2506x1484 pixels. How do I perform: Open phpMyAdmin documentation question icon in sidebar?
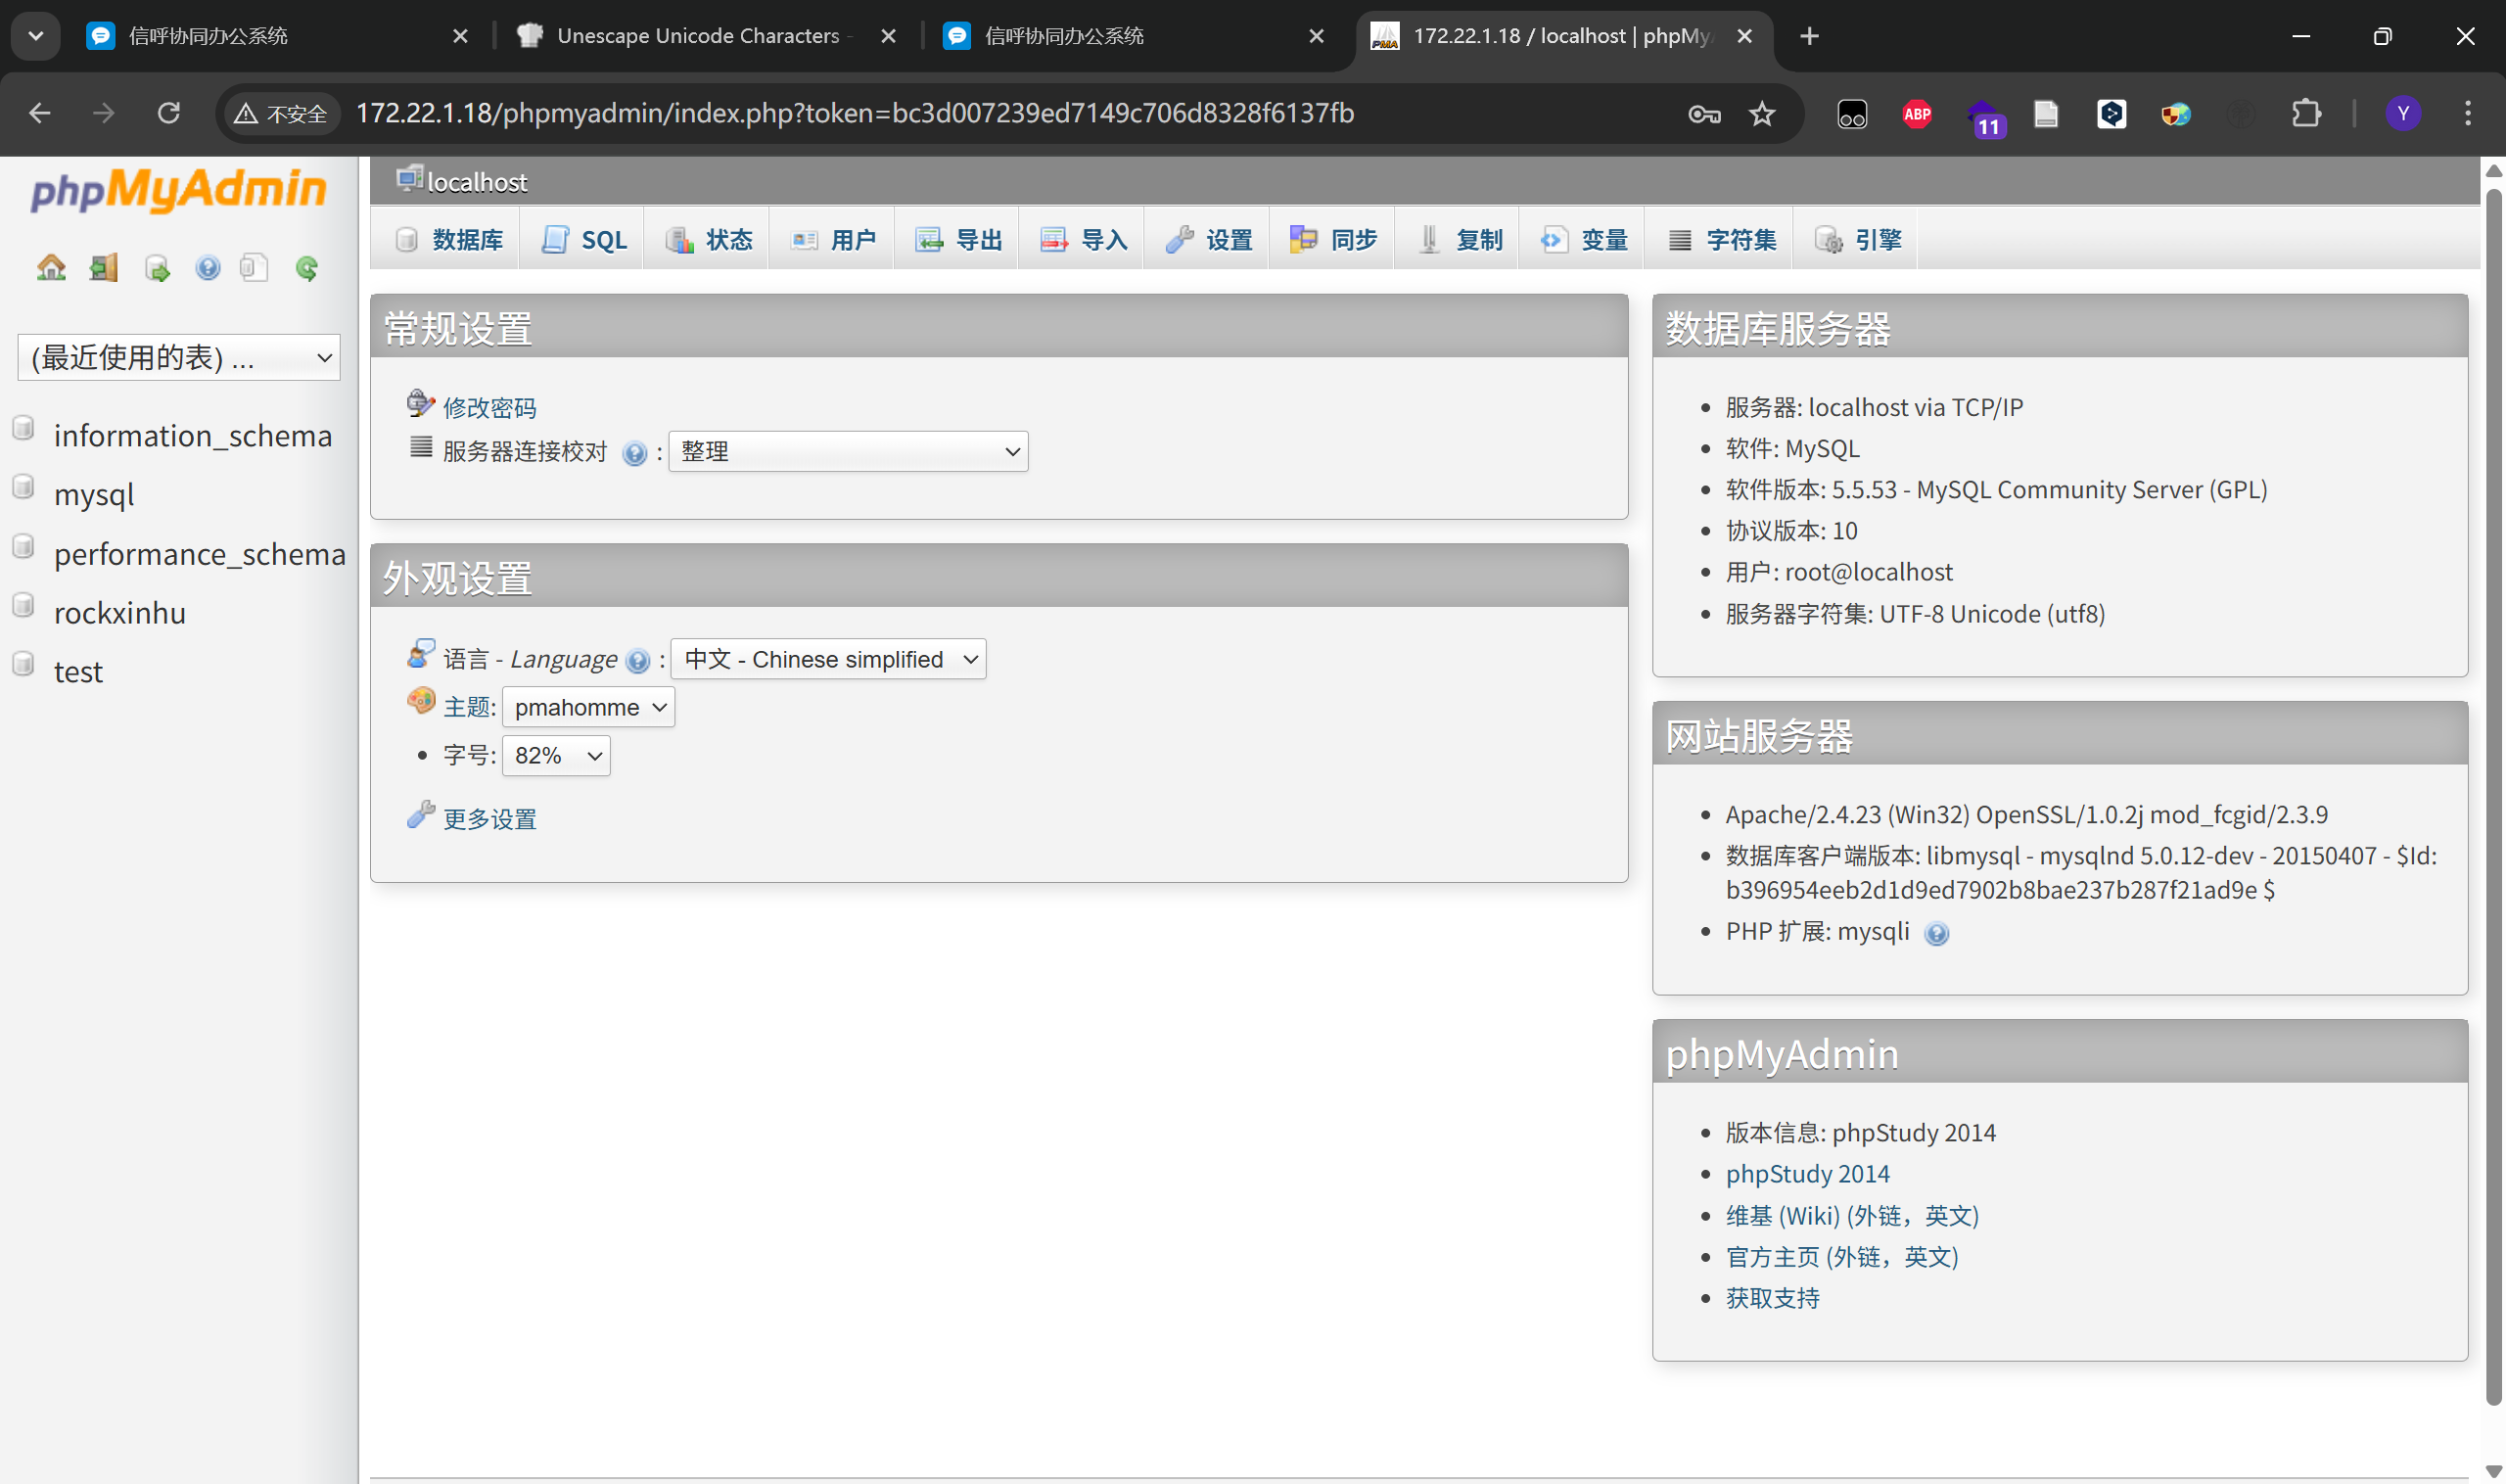pyautogui.click(x=207, y=268)
